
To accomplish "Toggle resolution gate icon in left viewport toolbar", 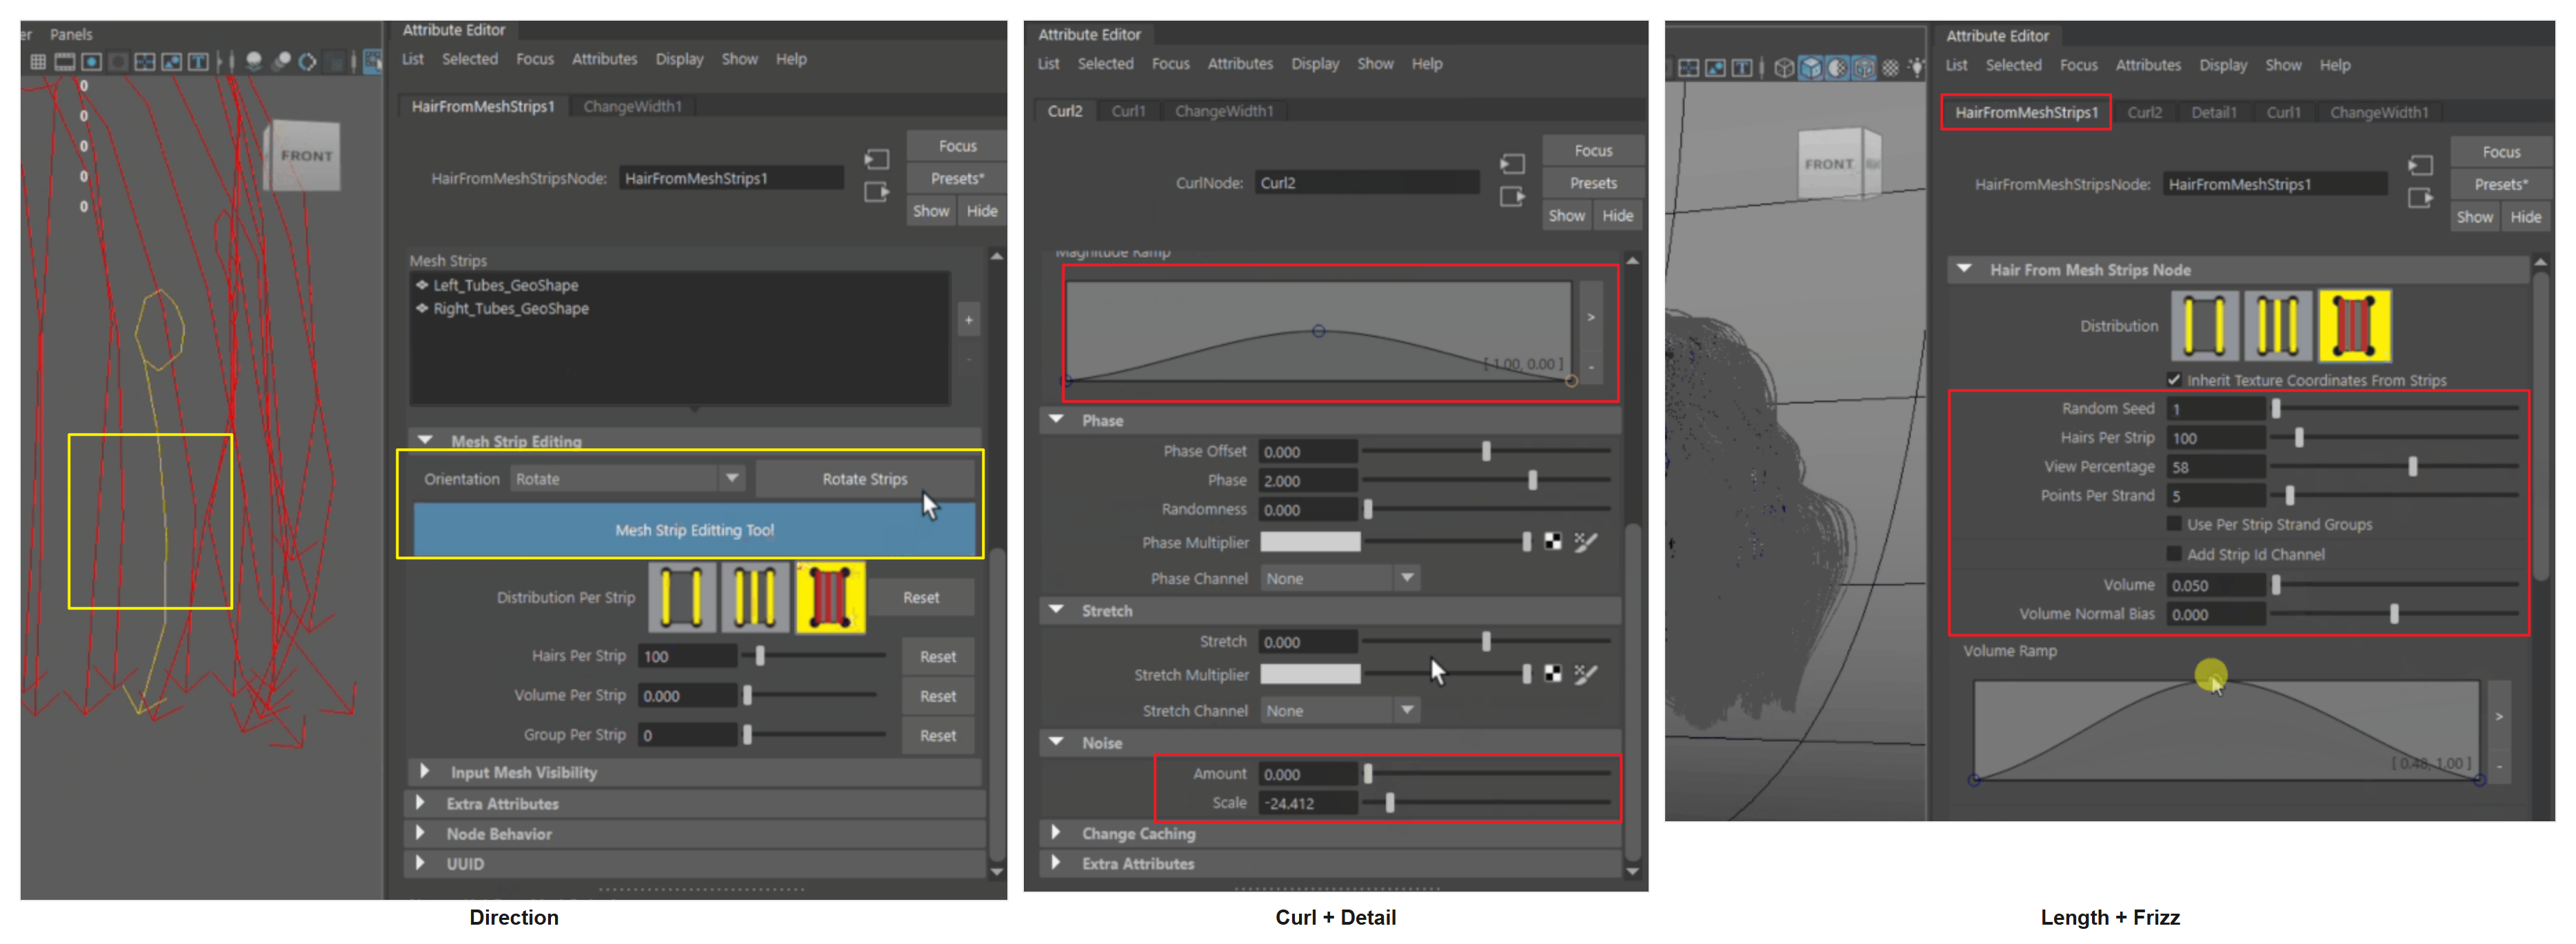I will coord(91,62).
